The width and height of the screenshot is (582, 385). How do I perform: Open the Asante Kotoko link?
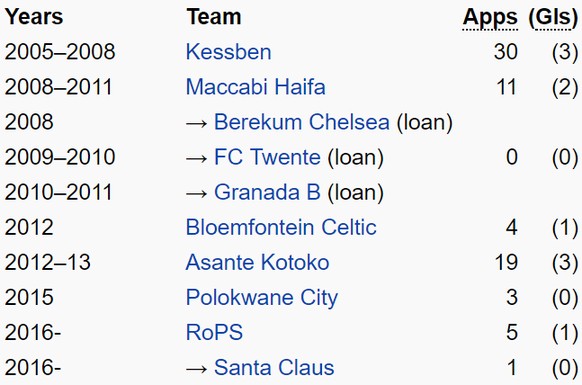[x=257, y=262]
